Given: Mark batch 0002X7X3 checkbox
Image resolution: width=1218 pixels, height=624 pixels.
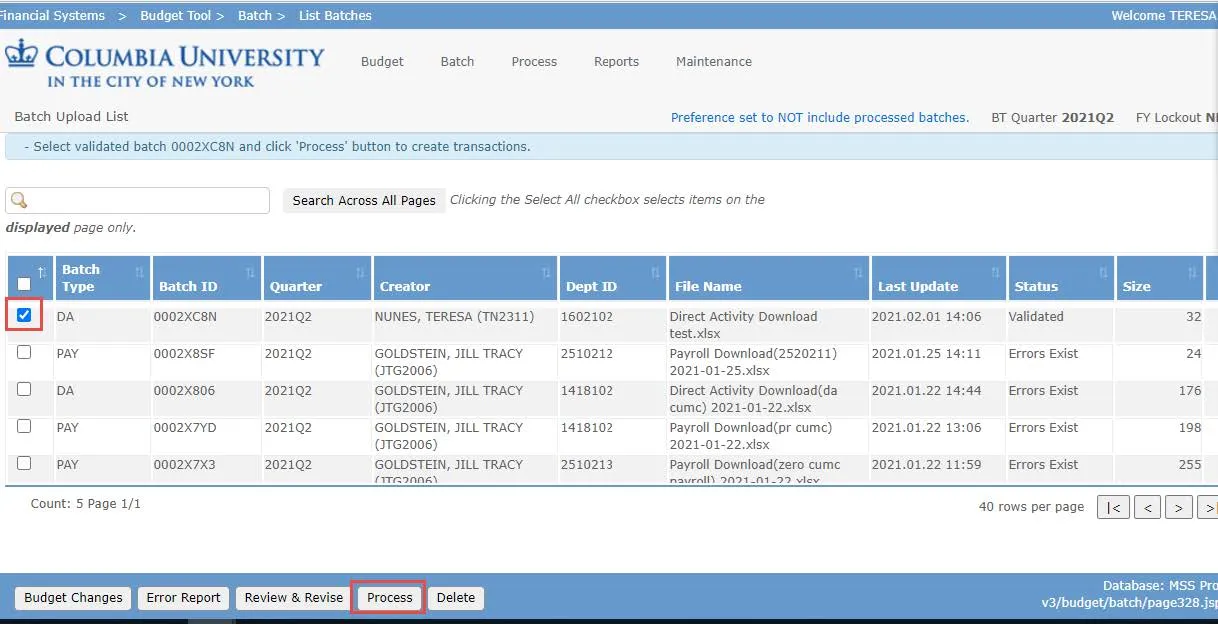Looking at the screenshot, I should [x=24, y=463].
